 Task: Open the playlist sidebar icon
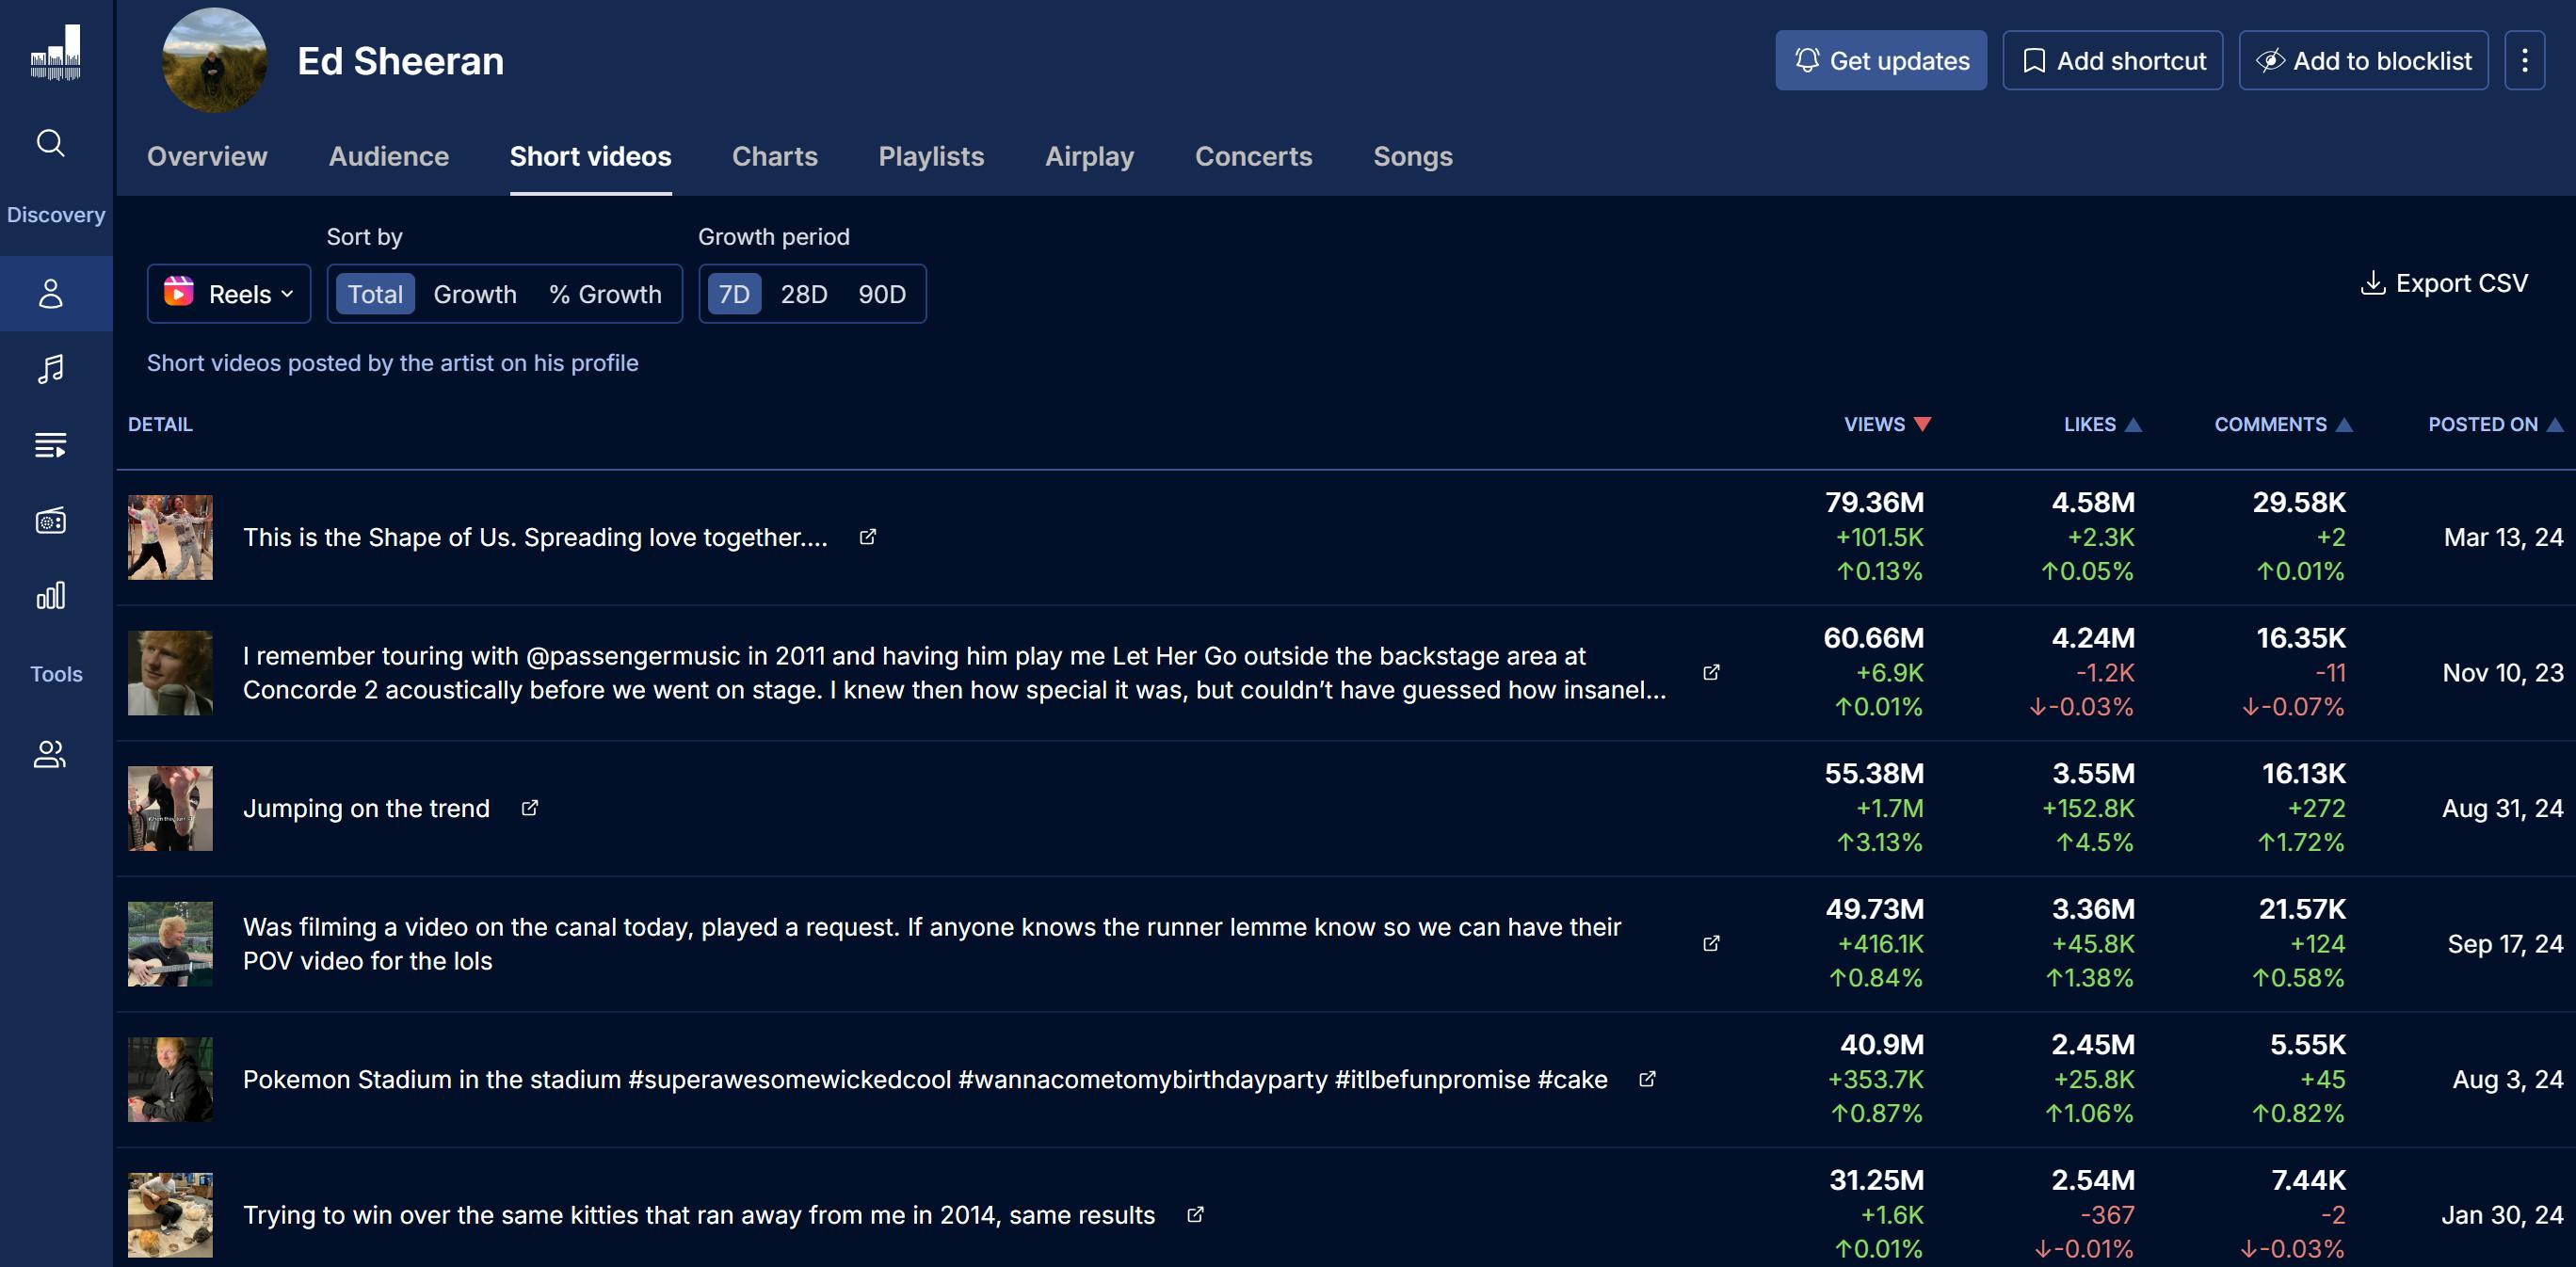51,445
